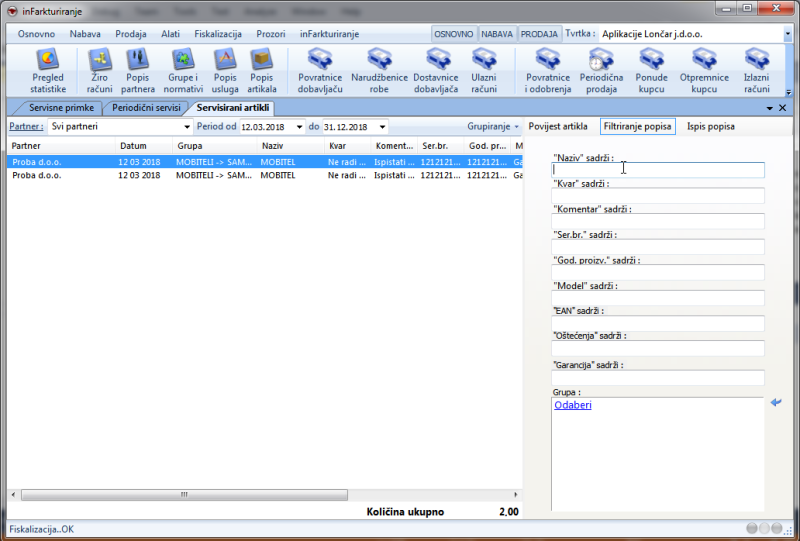Open the inFarkturiranje menu
This screenshot has height=541, width=800.
(x=329, y=34)
